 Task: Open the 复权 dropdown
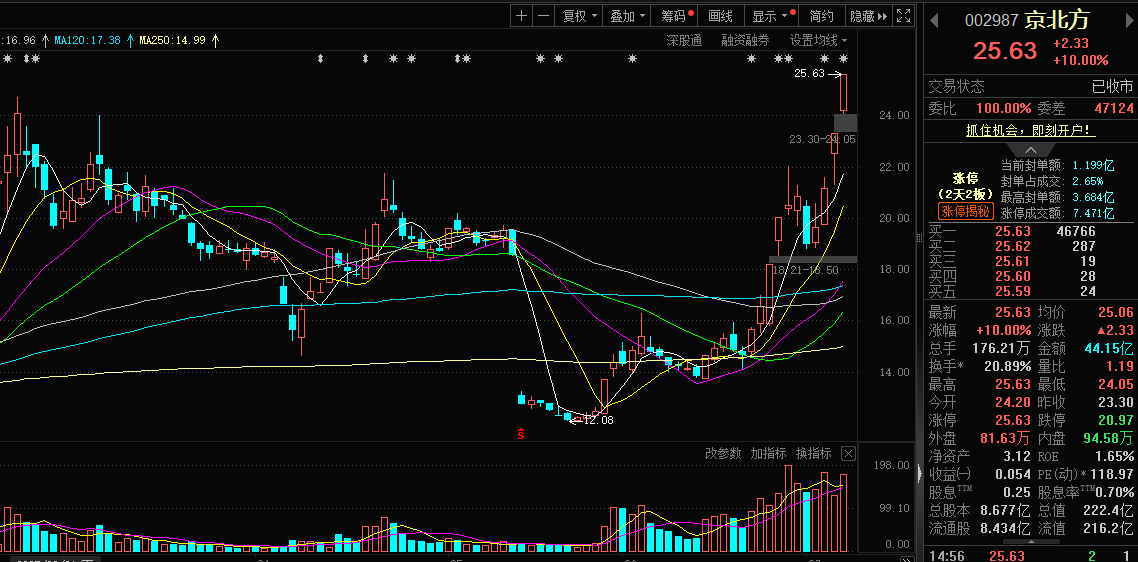click(580, 16)
